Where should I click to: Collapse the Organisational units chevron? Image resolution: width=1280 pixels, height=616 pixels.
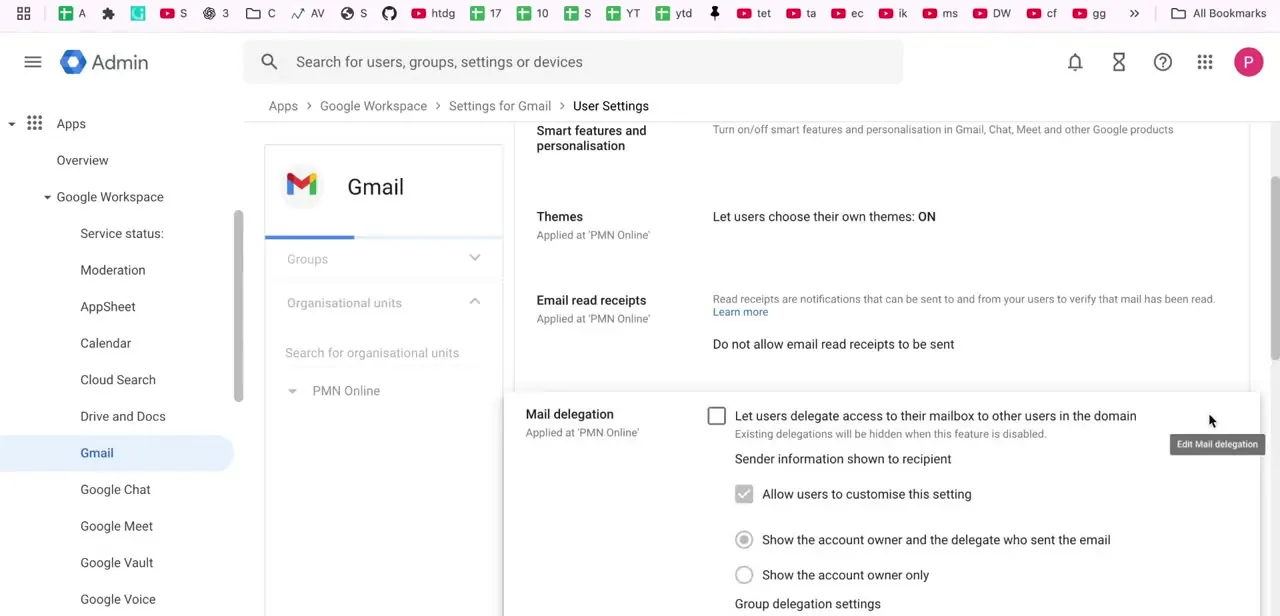point(475,302)
